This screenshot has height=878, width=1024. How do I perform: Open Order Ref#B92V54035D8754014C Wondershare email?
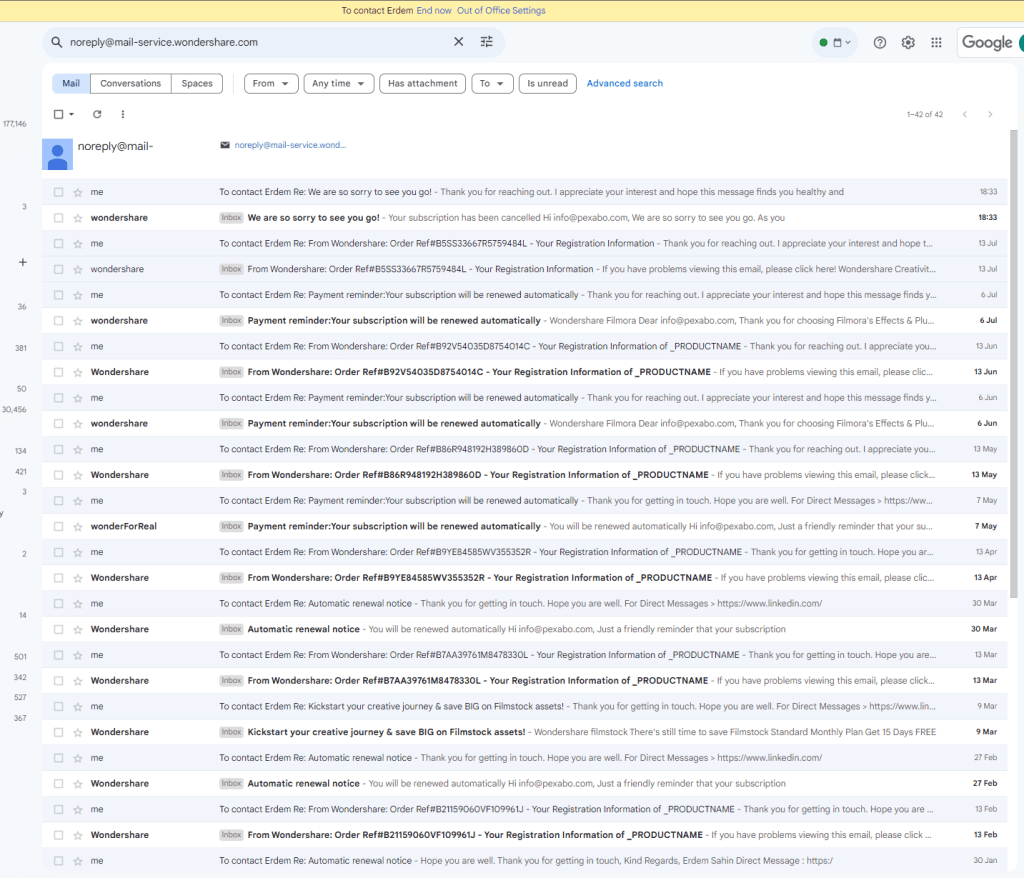524,372
